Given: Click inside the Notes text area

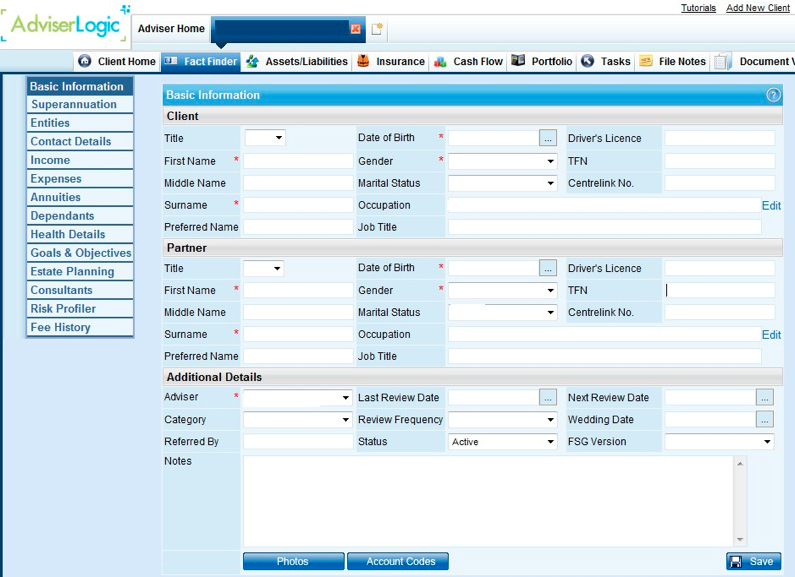Looking at the screenshot, I should (x=488, y=501).
